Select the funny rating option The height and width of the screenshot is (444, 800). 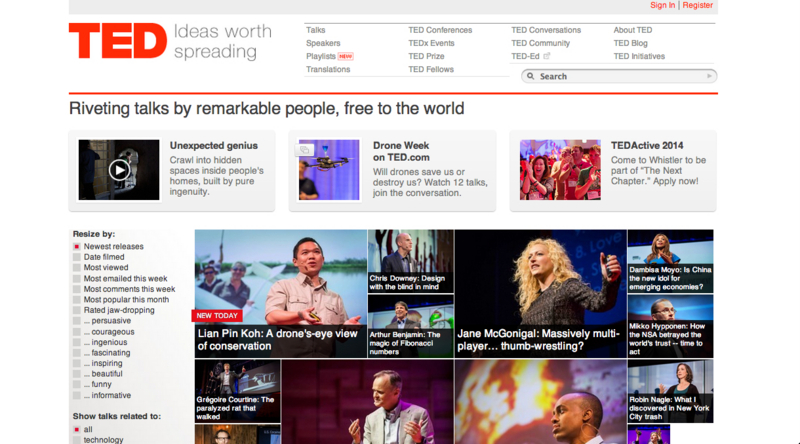pos(77,384)
